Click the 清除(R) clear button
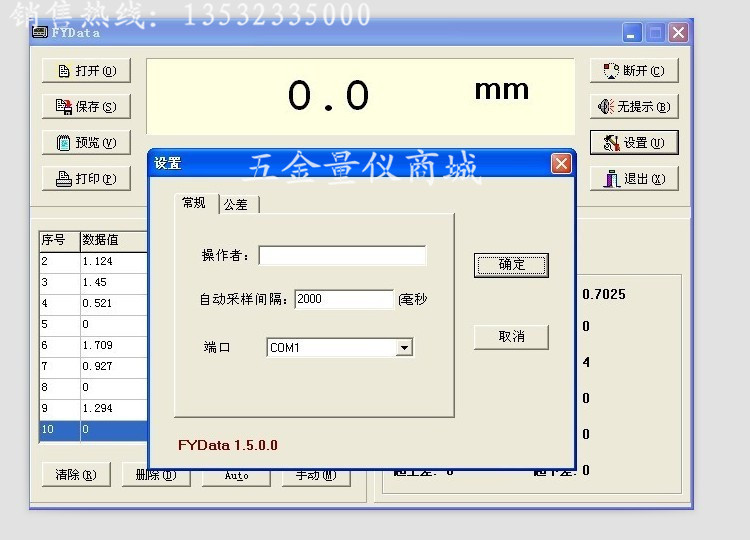The height and width of the screenshot is (540, 750). coord(76,474)
